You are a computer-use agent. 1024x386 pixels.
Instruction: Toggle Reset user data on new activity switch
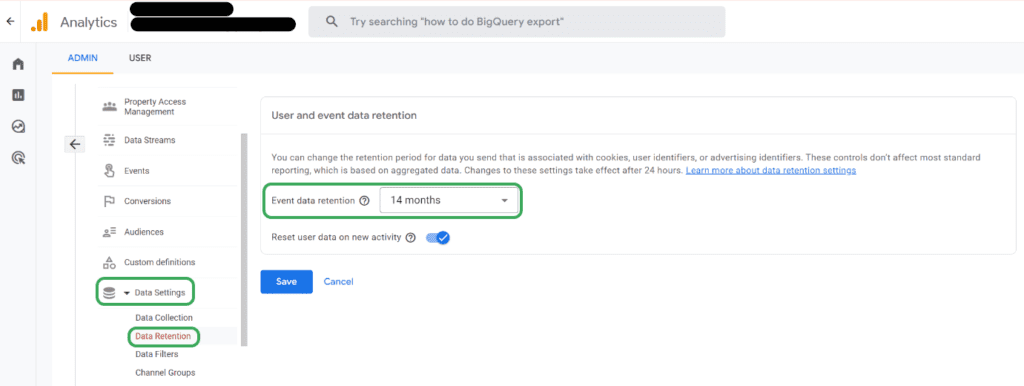tap(438, 238)
